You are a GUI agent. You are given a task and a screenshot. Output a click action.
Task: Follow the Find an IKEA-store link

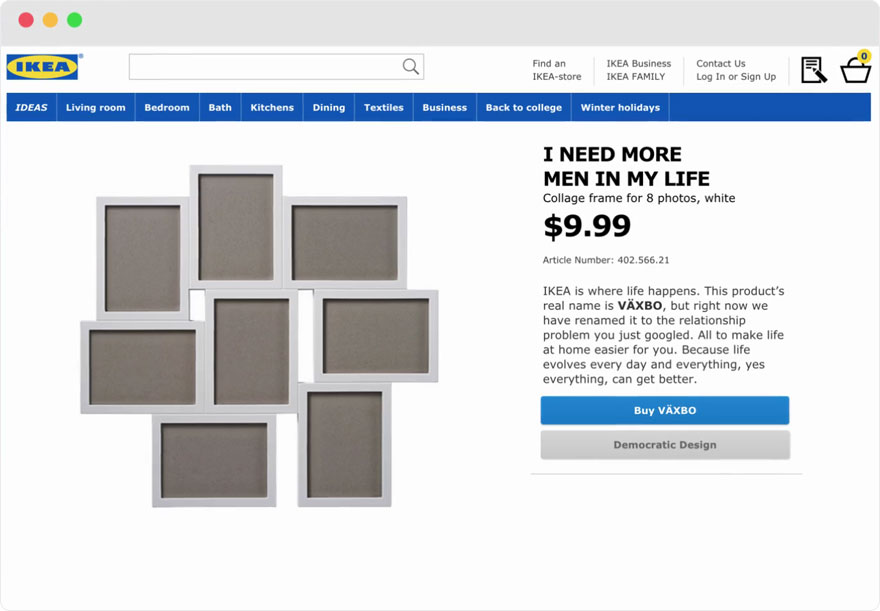point(556,70)
